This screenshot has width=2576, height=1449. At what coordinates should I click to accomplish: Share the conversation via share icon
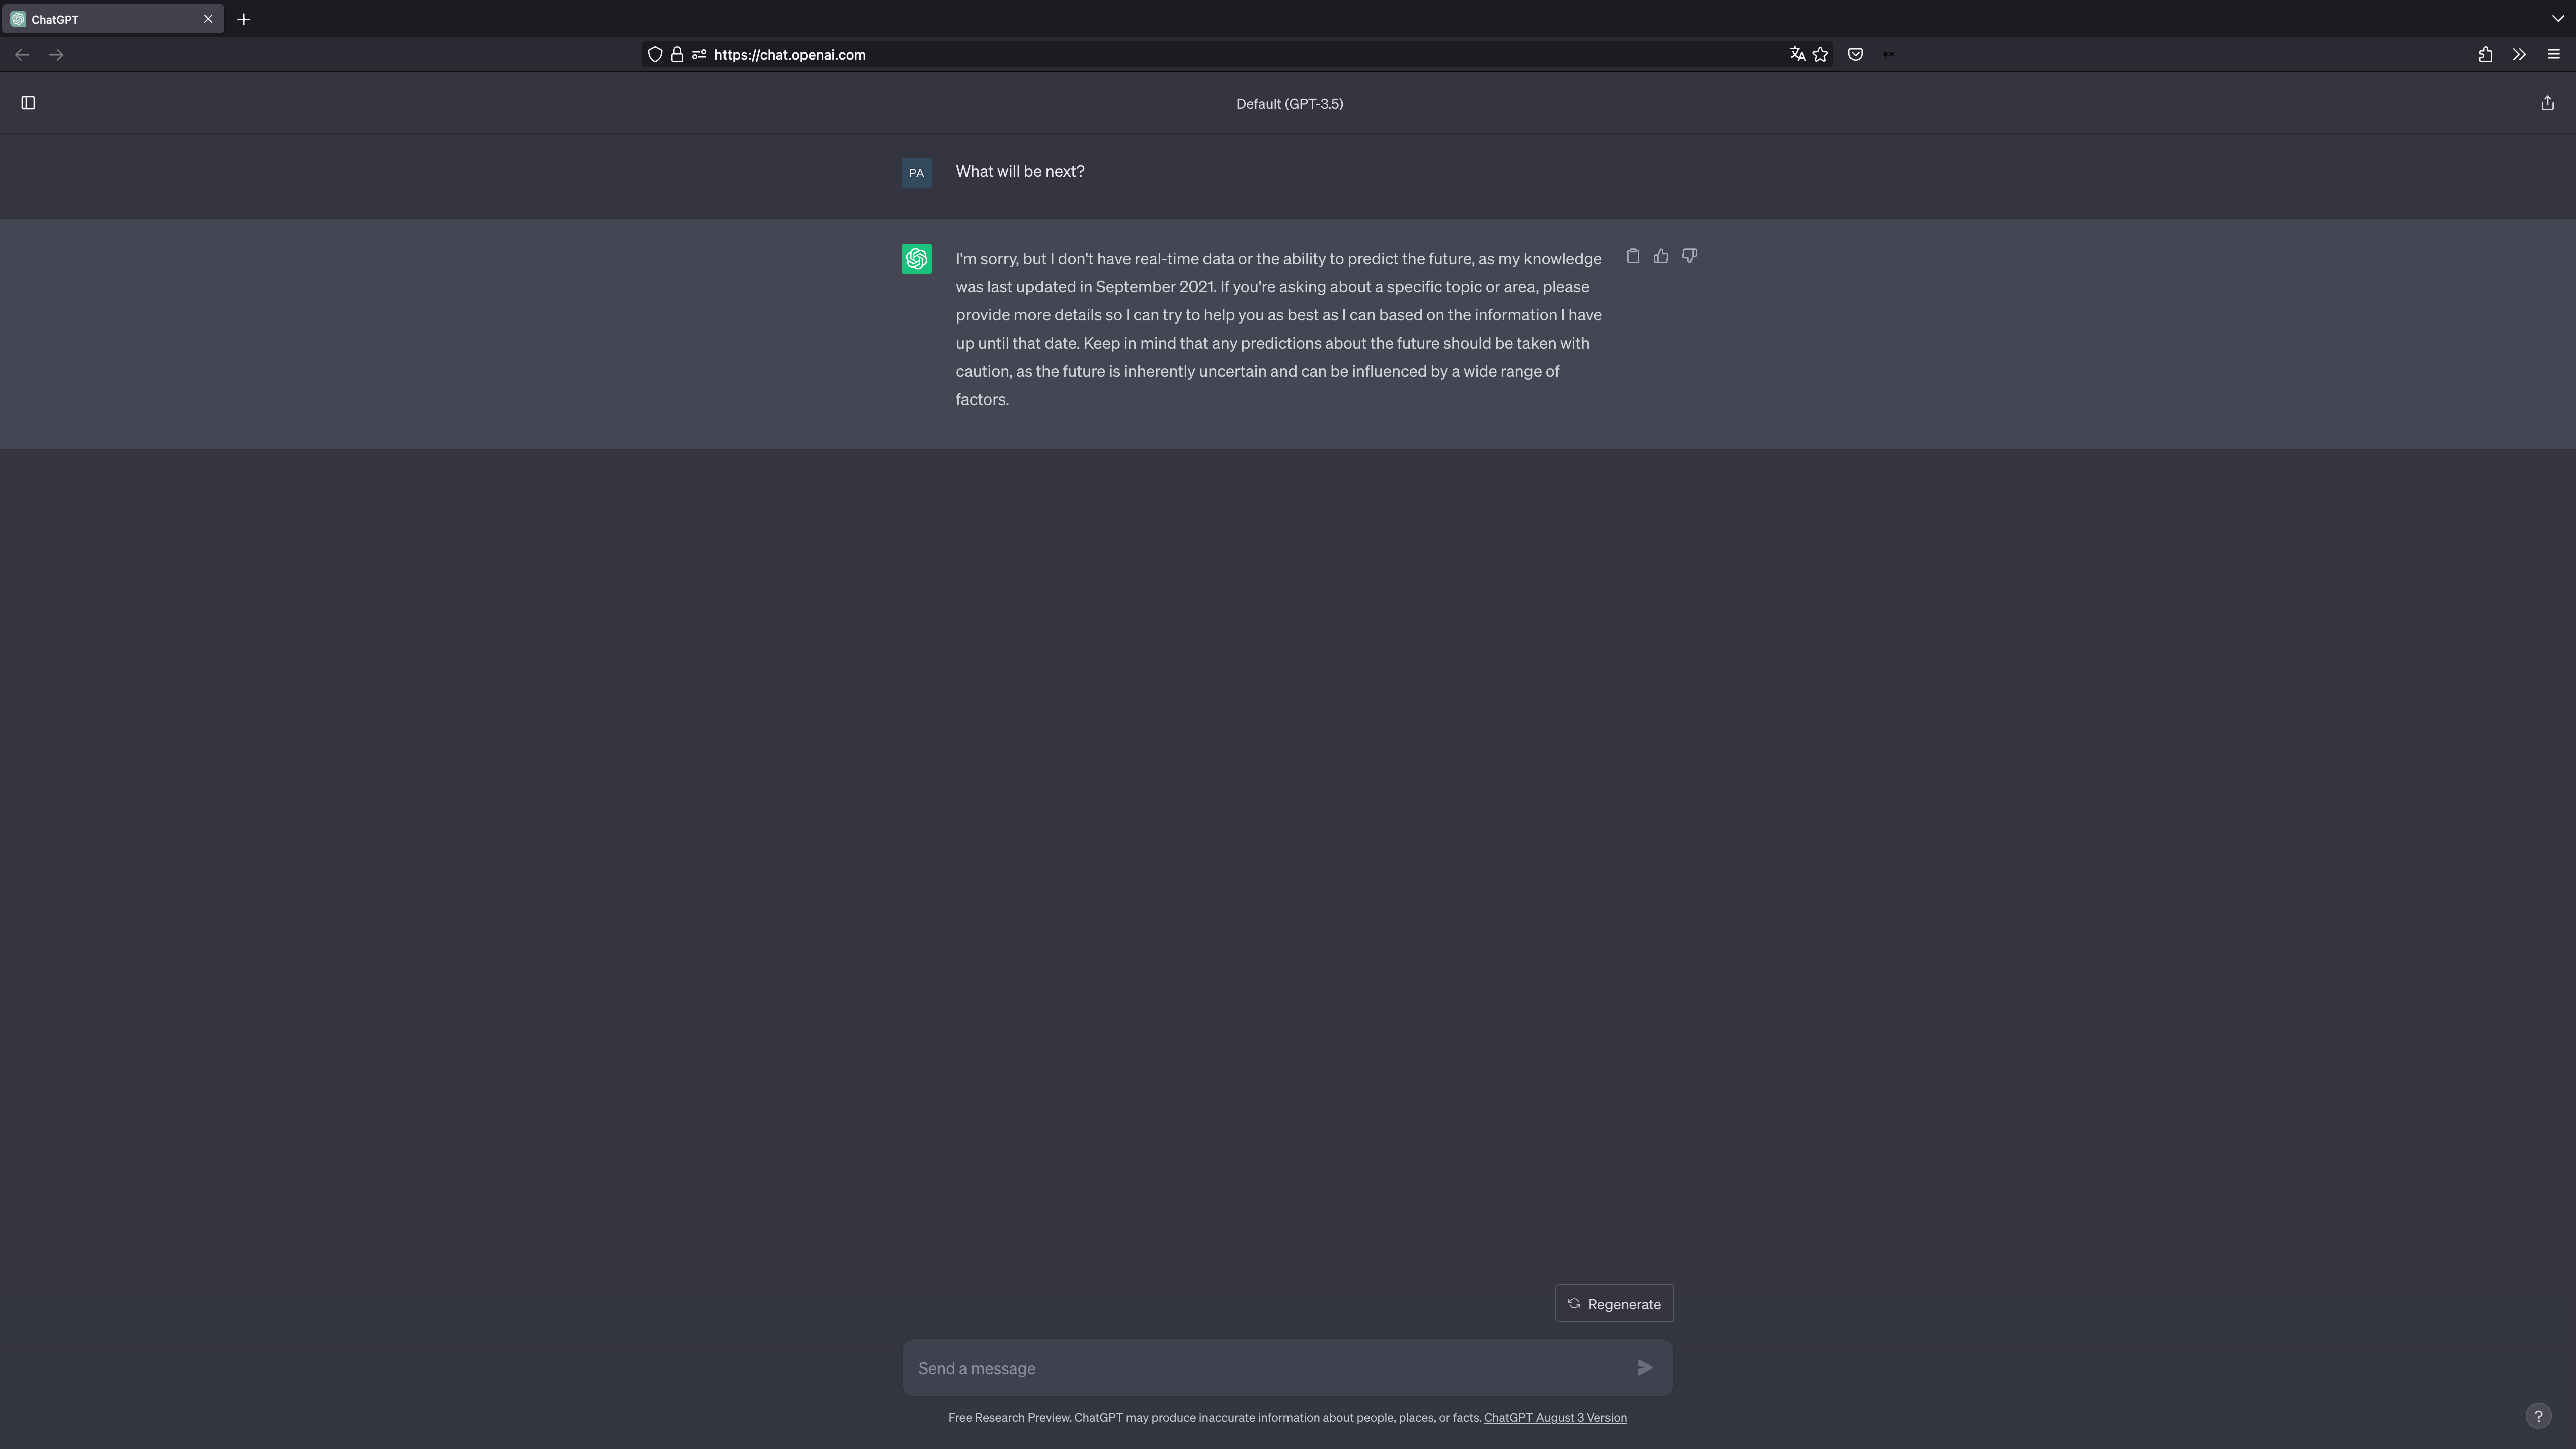(2547, 103)
